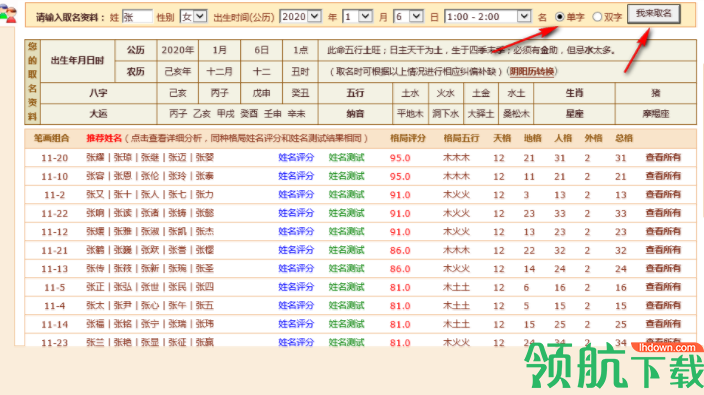Click 查看所有 in the 11-14 row

click(x=663, y=324)
